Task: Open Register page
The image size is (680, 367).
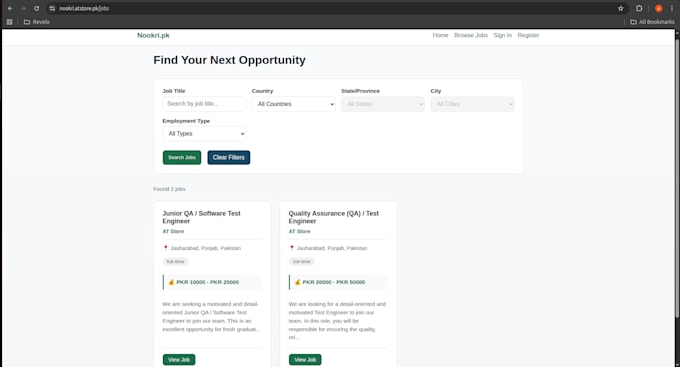Action: click(x=528, y=35)
